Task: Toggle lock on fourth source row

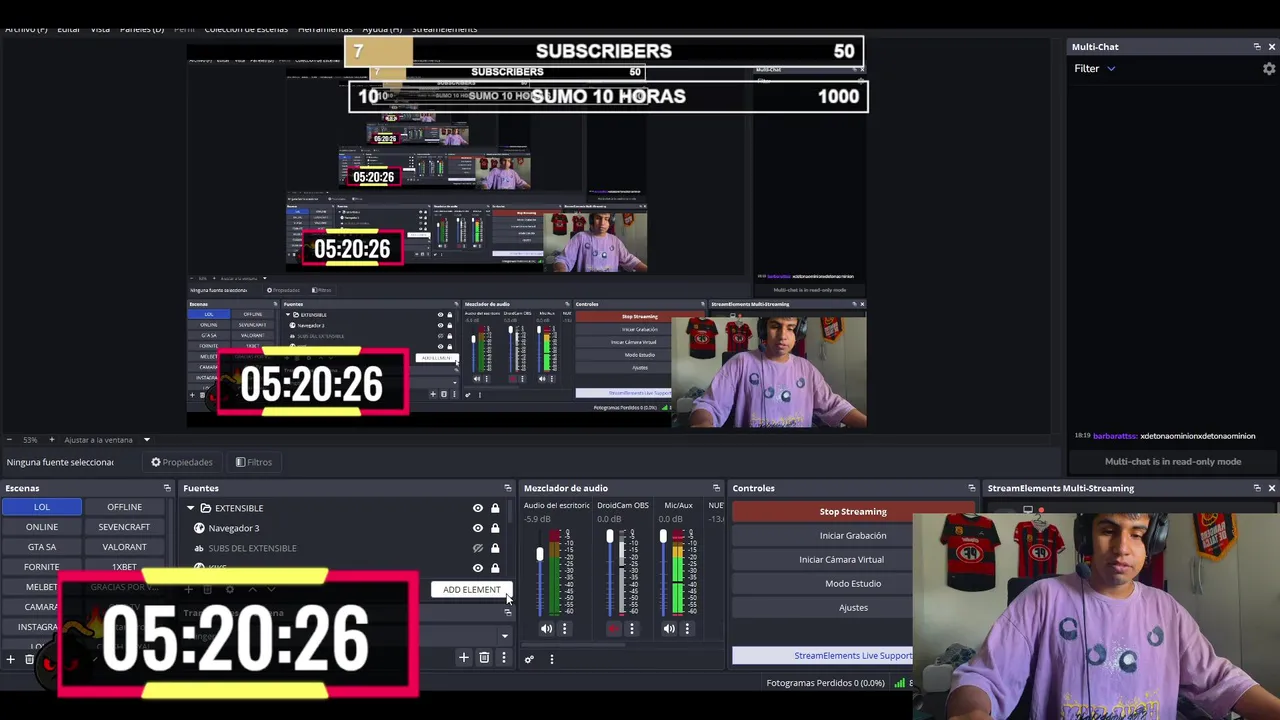Action: click(x=495, y=568)
